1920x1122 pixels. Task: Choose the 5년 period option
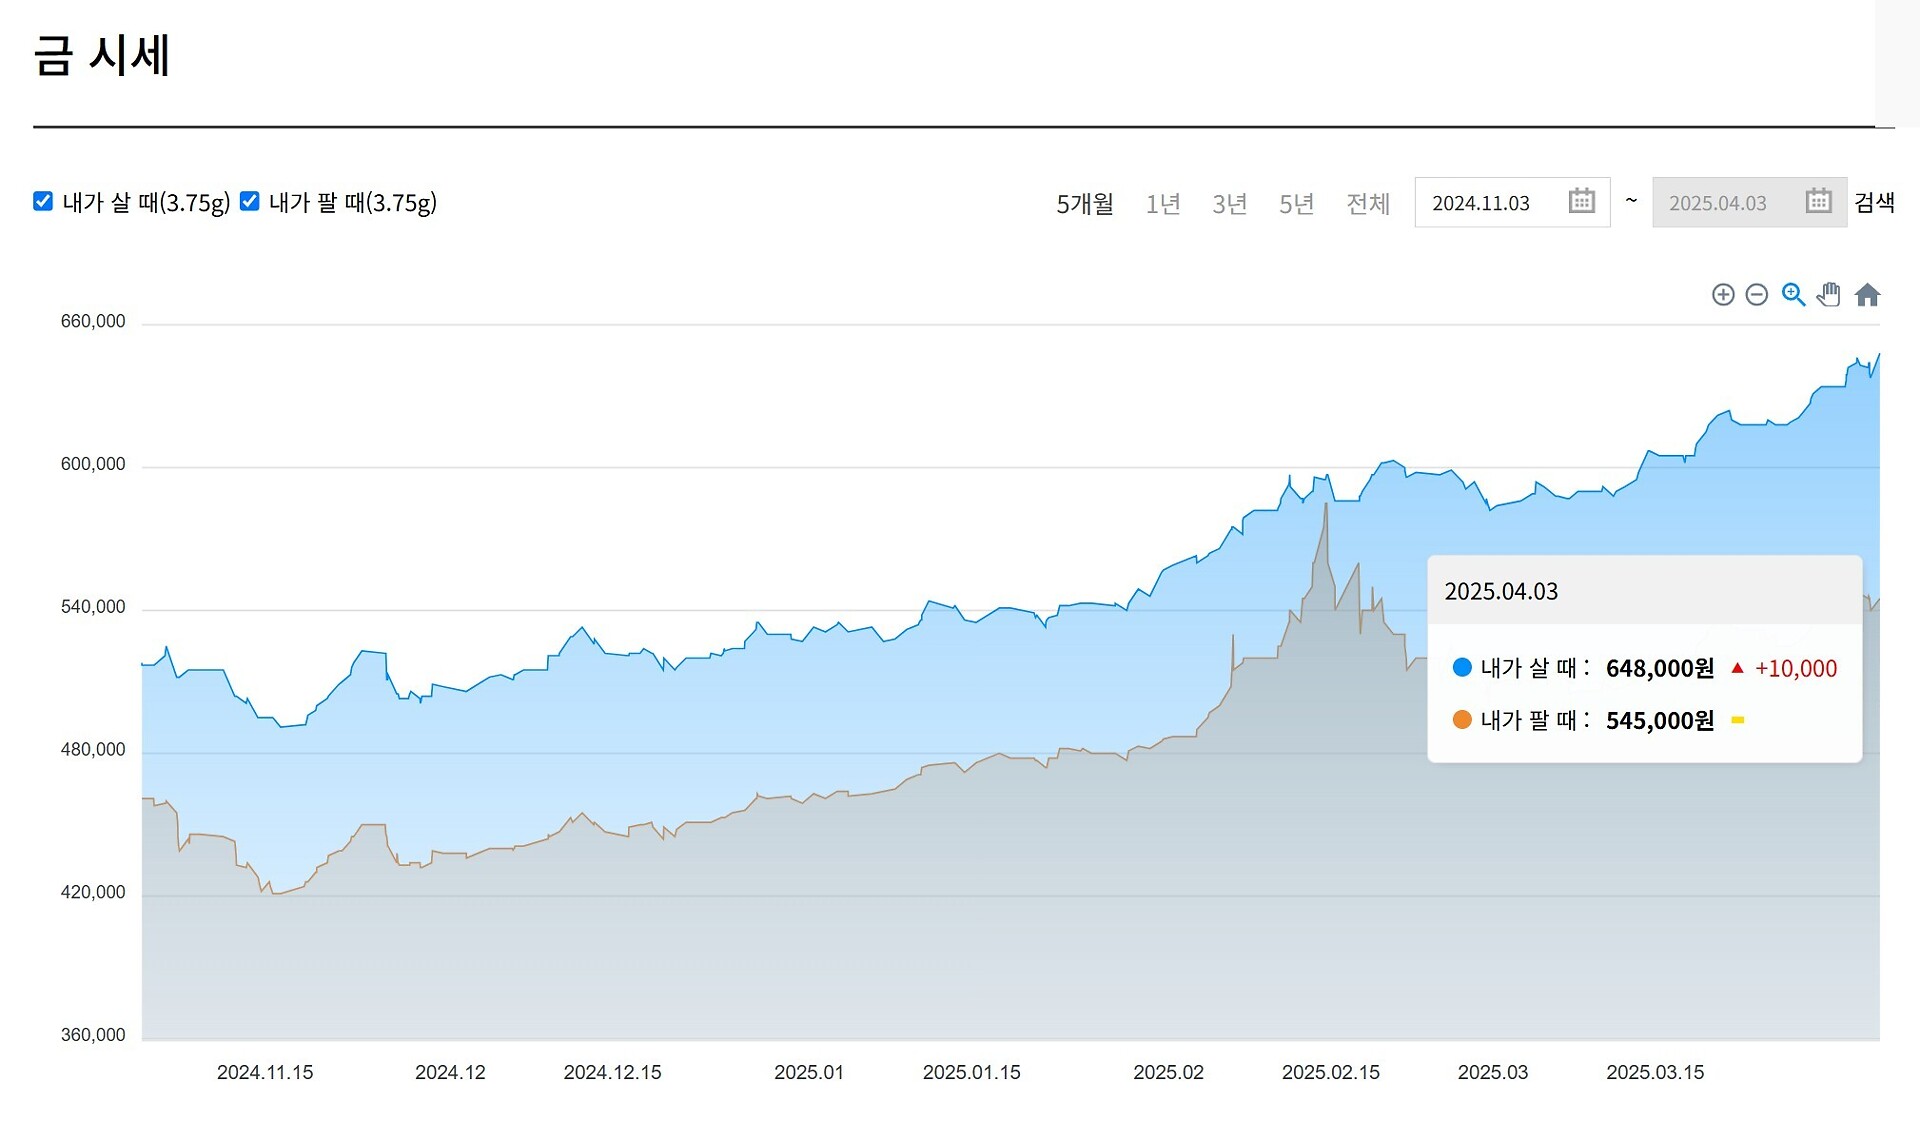click(1296, 204)
